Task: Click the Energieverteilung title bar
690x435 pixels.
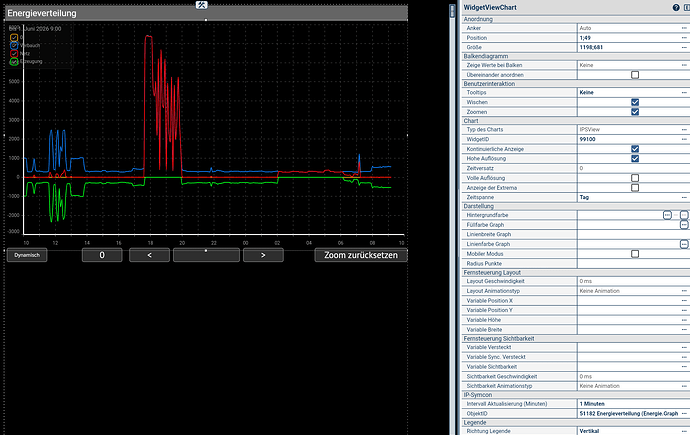Action: pos(206,13)
